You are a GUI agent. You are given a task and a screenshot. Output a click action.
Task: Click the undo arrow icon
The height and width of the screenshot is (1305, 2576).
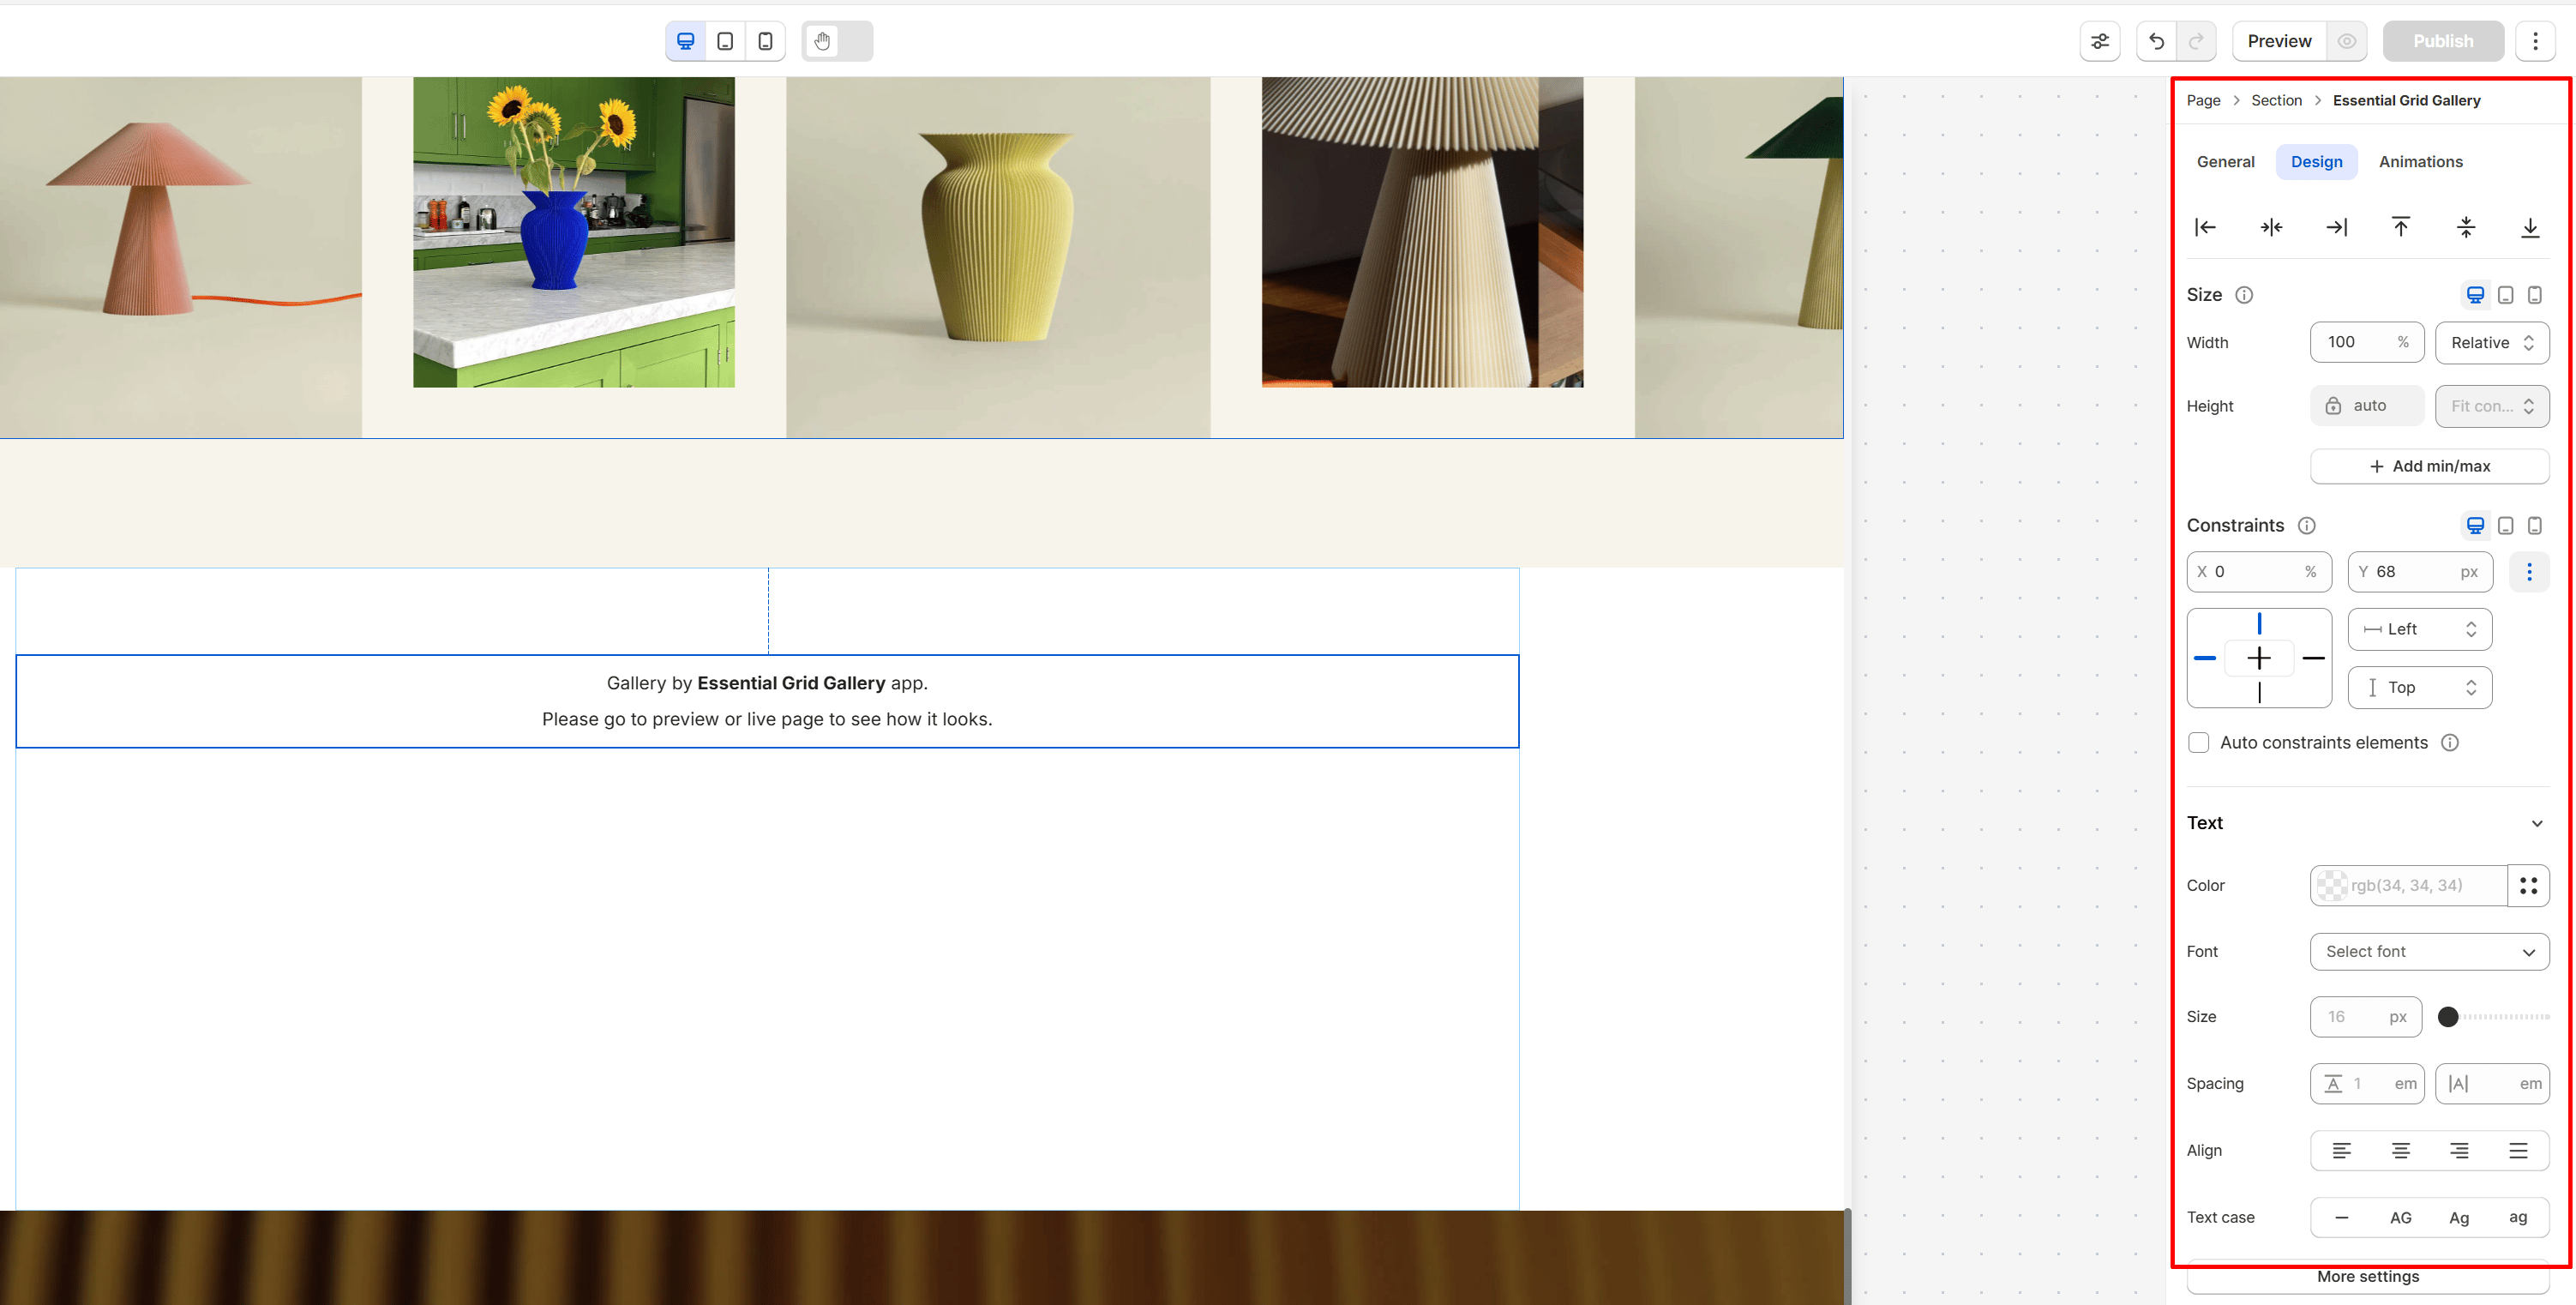[x=2156, y=41]
